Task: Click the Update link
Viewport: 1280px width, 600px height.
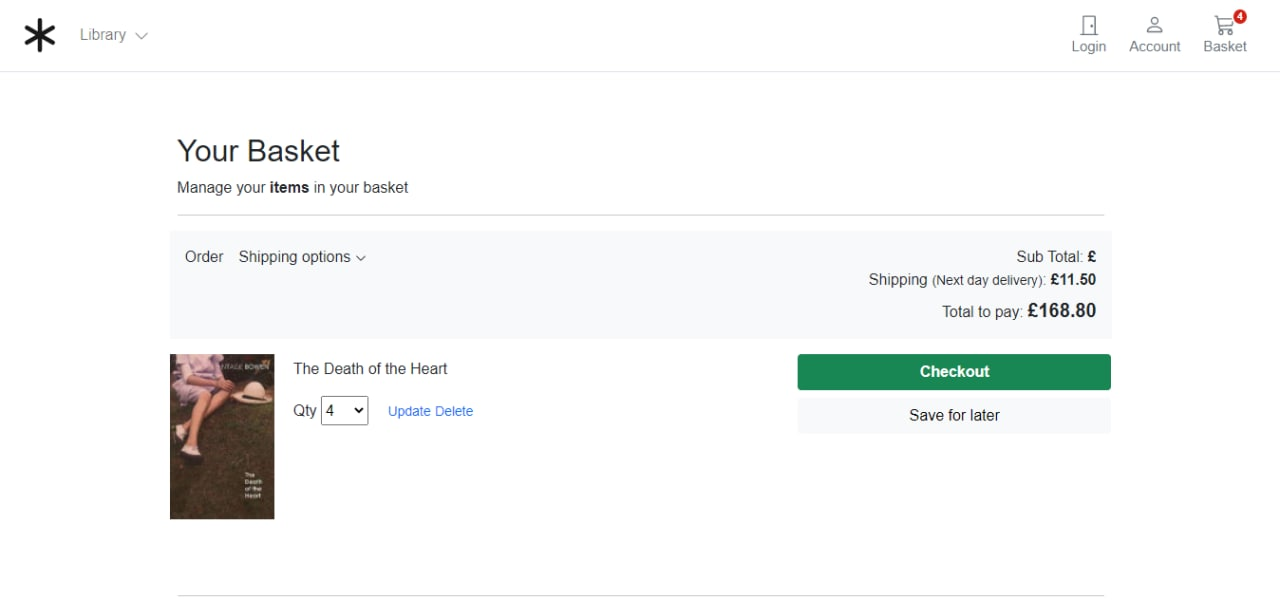Action: pos(409,411)
